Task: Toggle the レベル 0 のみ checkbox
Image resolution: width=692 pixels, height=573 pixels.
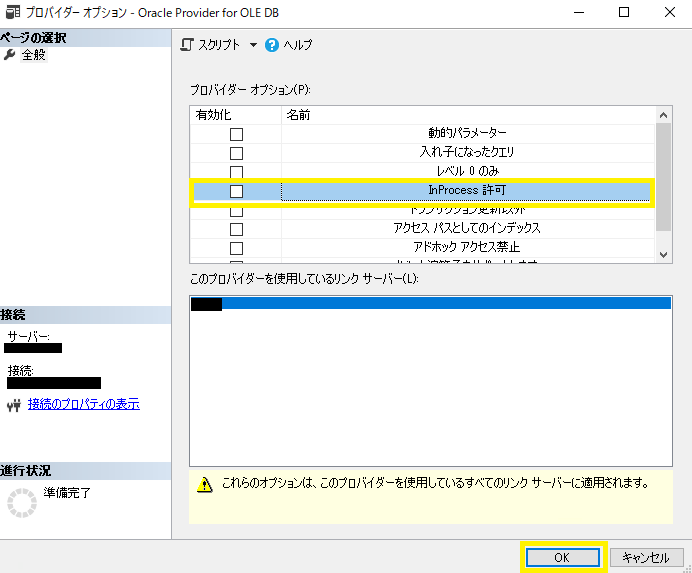Action: [x=237, y=172]
